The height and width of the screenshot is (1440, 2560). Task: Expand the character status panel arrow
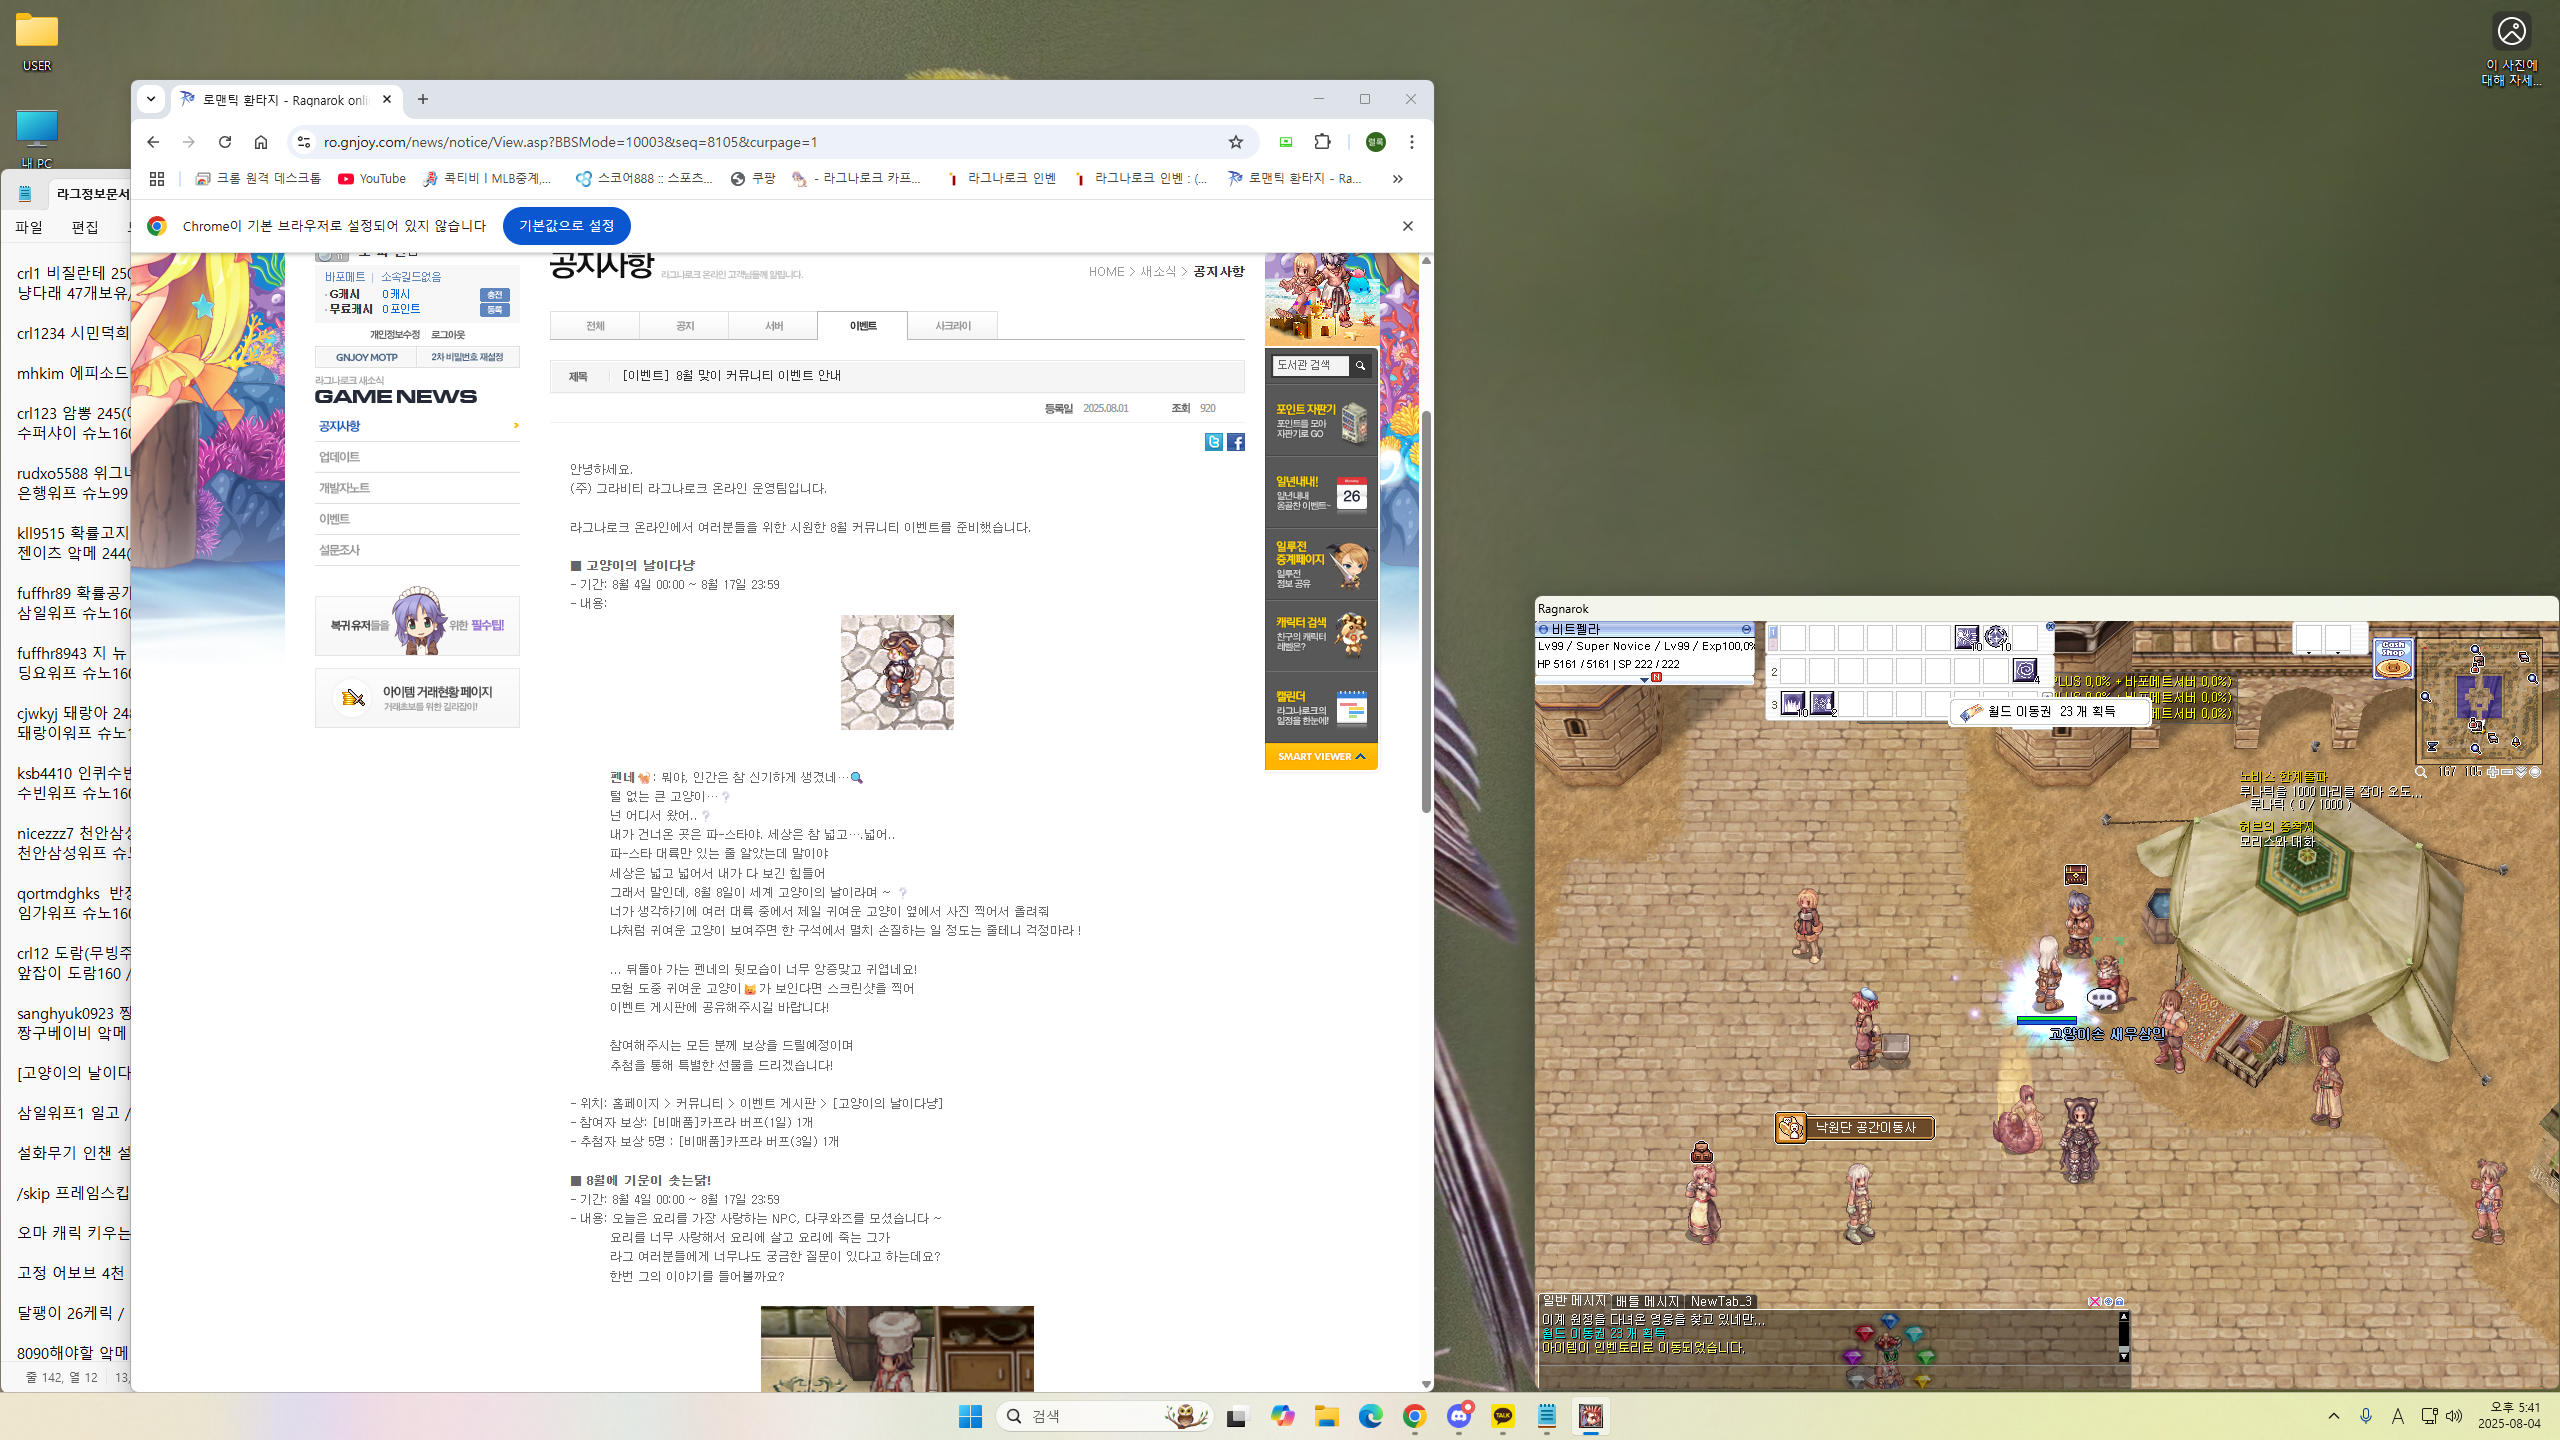point(1644,679)
